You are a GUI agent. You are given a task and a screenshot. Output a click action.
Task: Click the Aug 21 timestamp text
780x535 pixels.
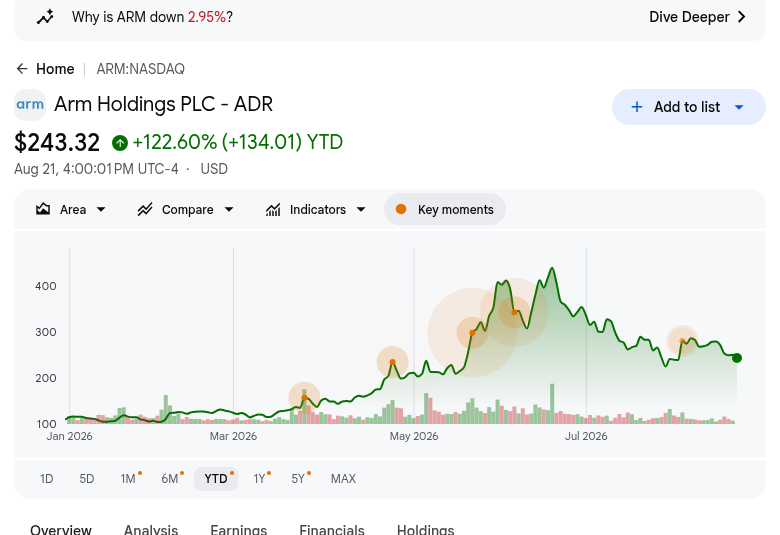point(96,169)
